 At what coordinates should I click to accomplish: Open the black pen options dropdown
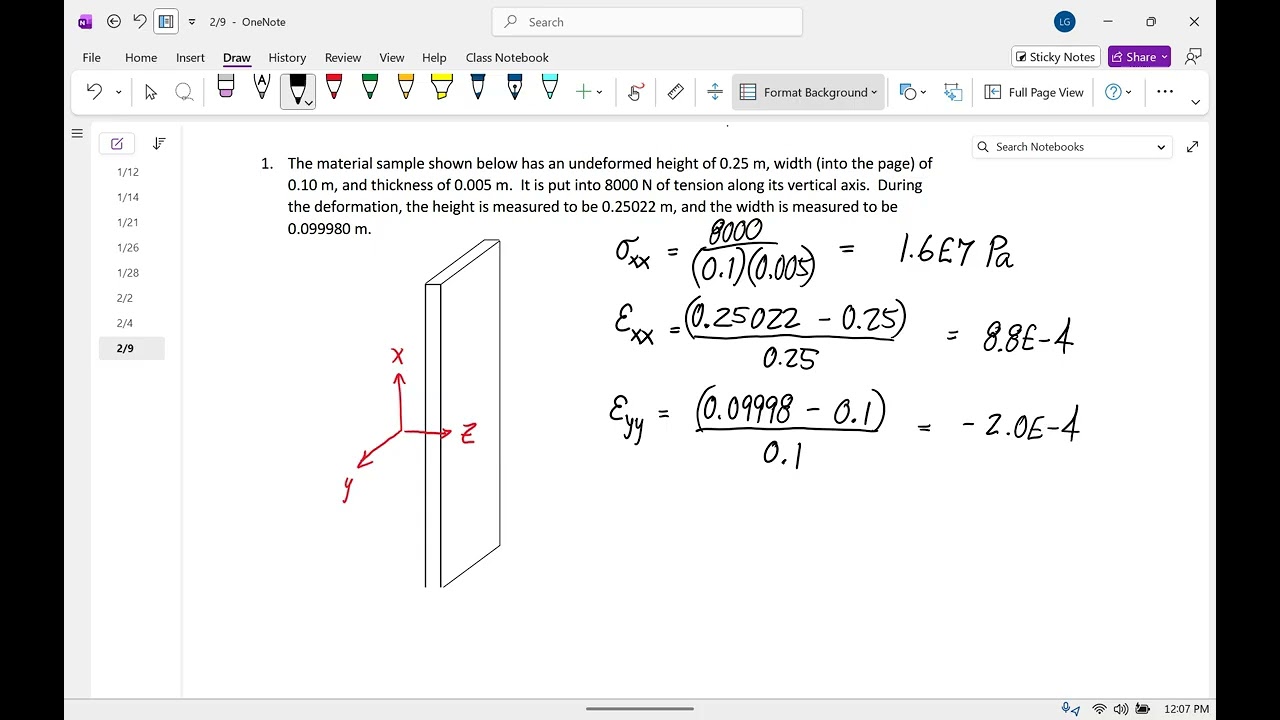(308, 102)
